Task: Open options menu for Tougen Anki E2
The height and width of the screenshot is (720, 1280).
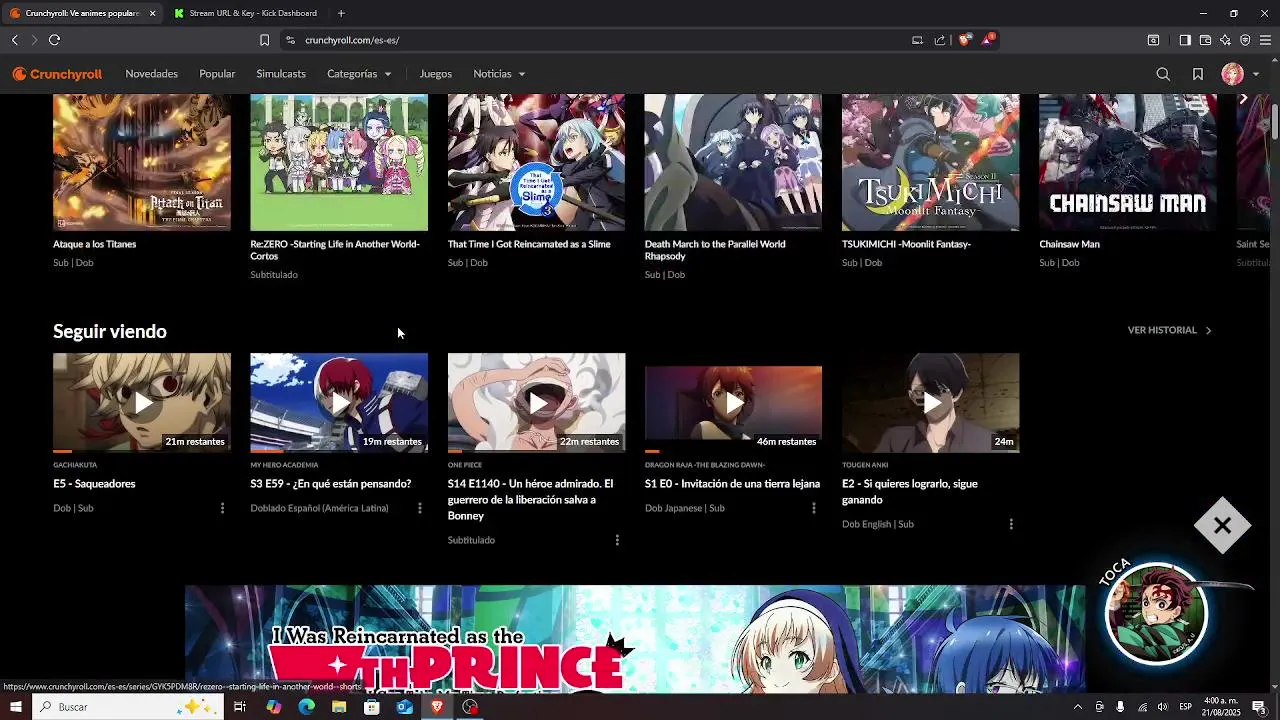Action: tap(1011, 524)
